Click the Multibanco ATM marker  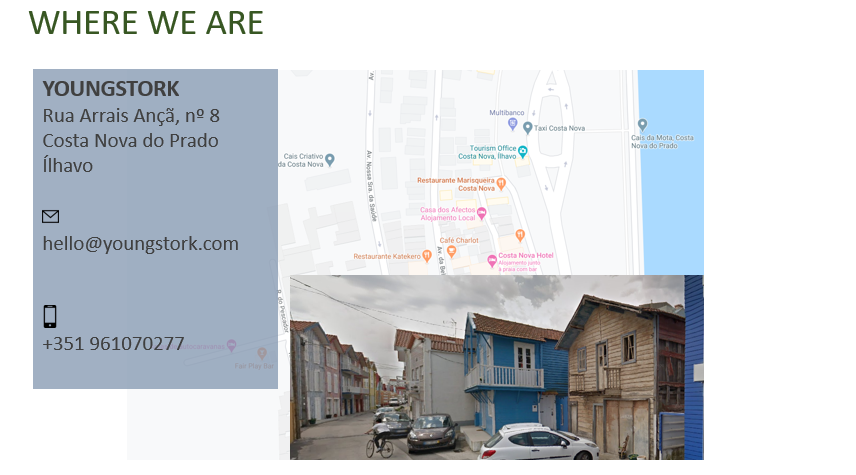(513, 124)
